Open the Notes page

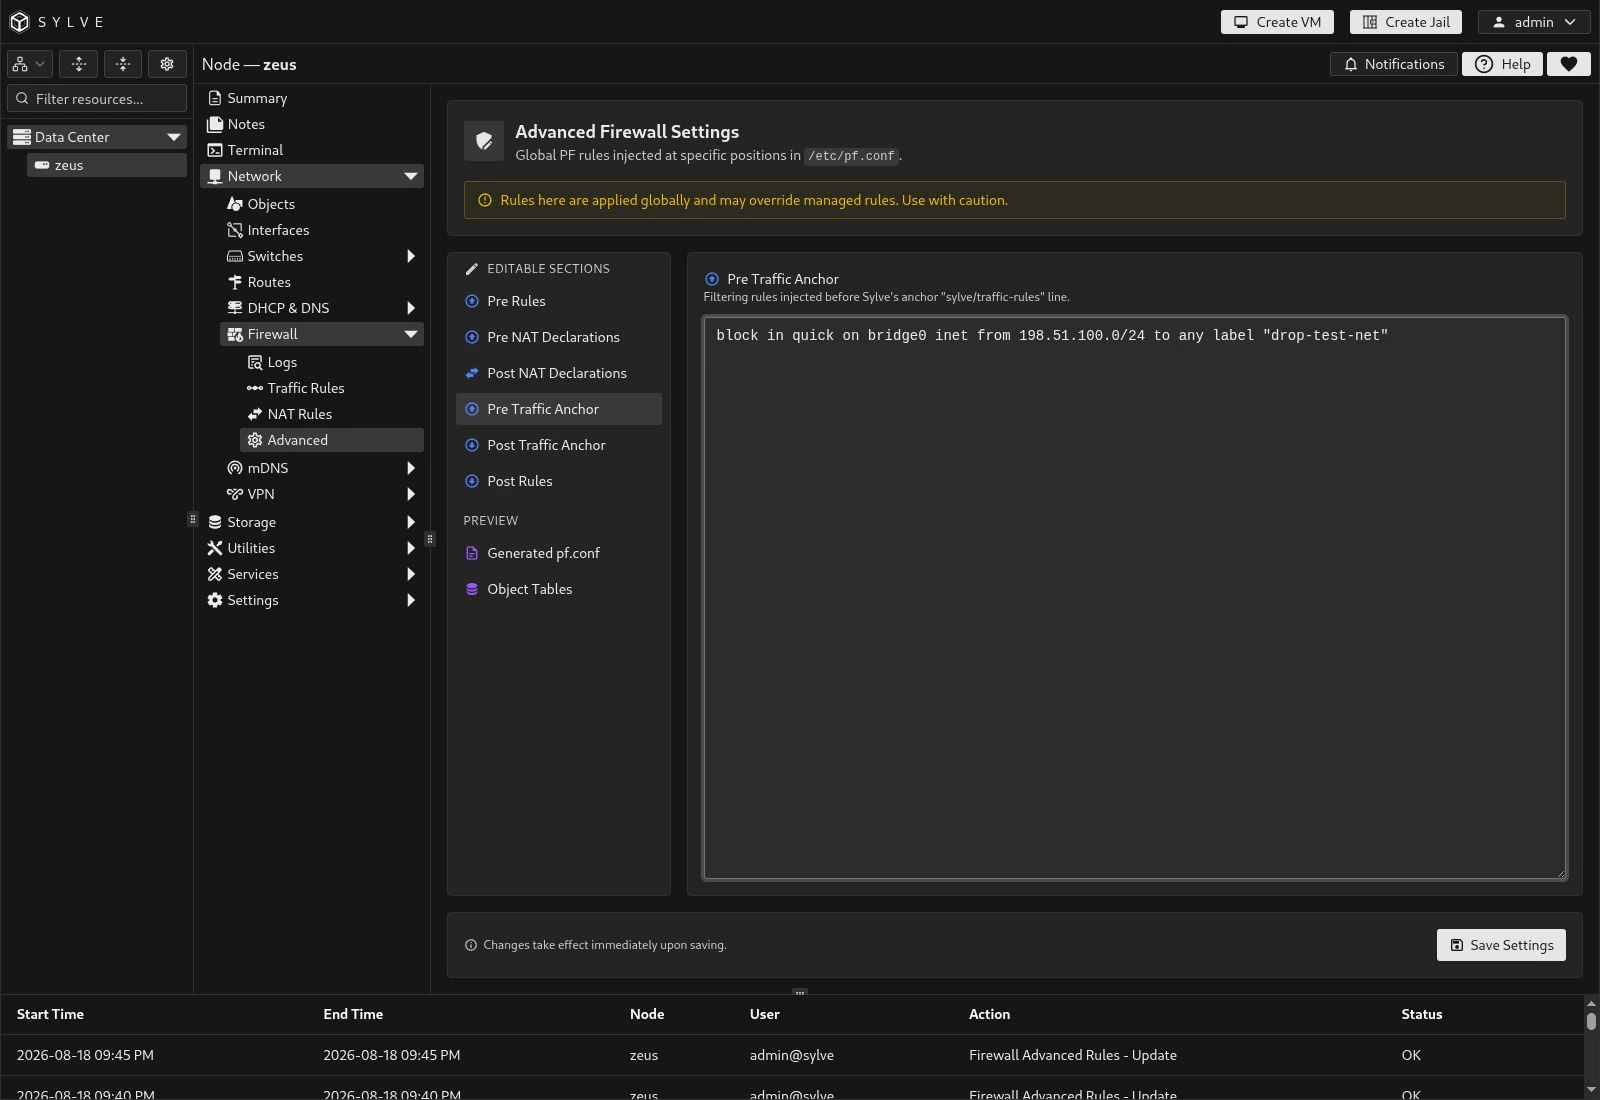point(246,124)
